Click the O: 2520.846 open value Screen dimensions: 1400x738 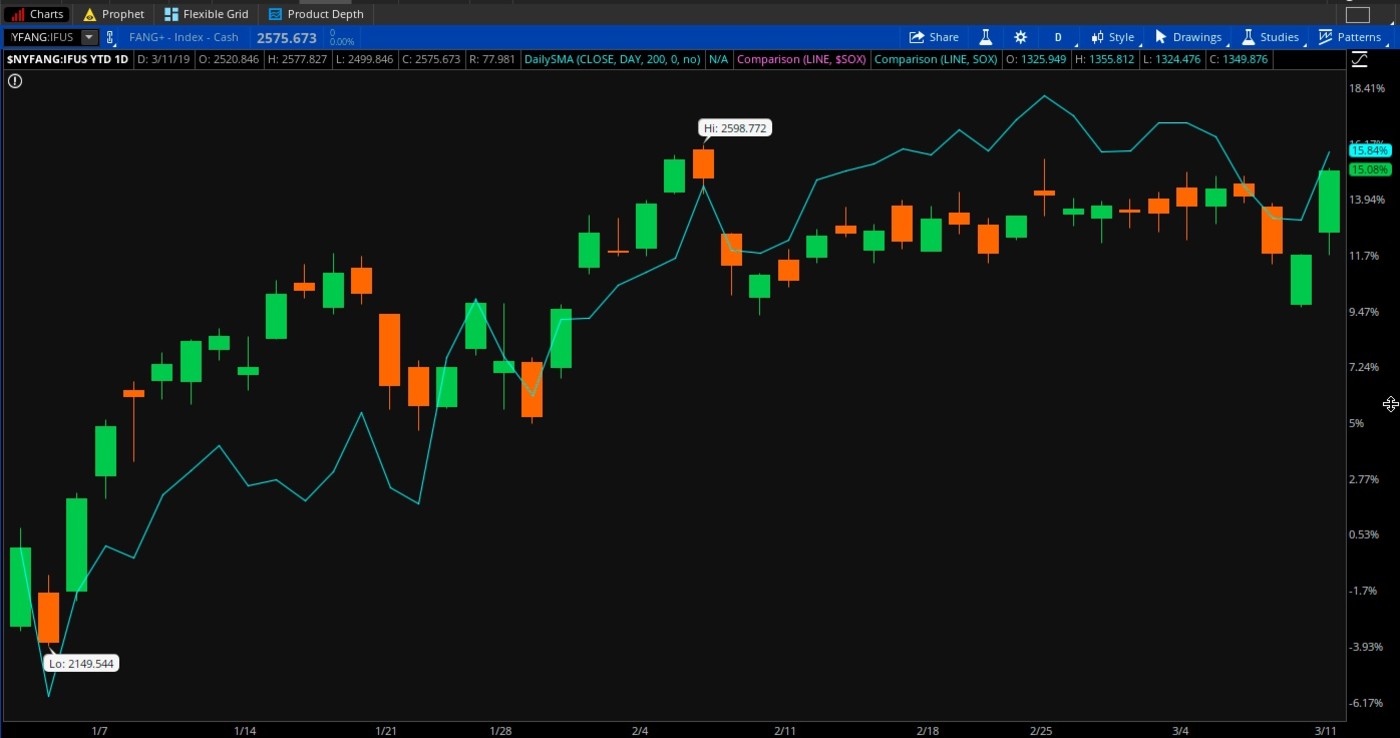tap(229, 59)
